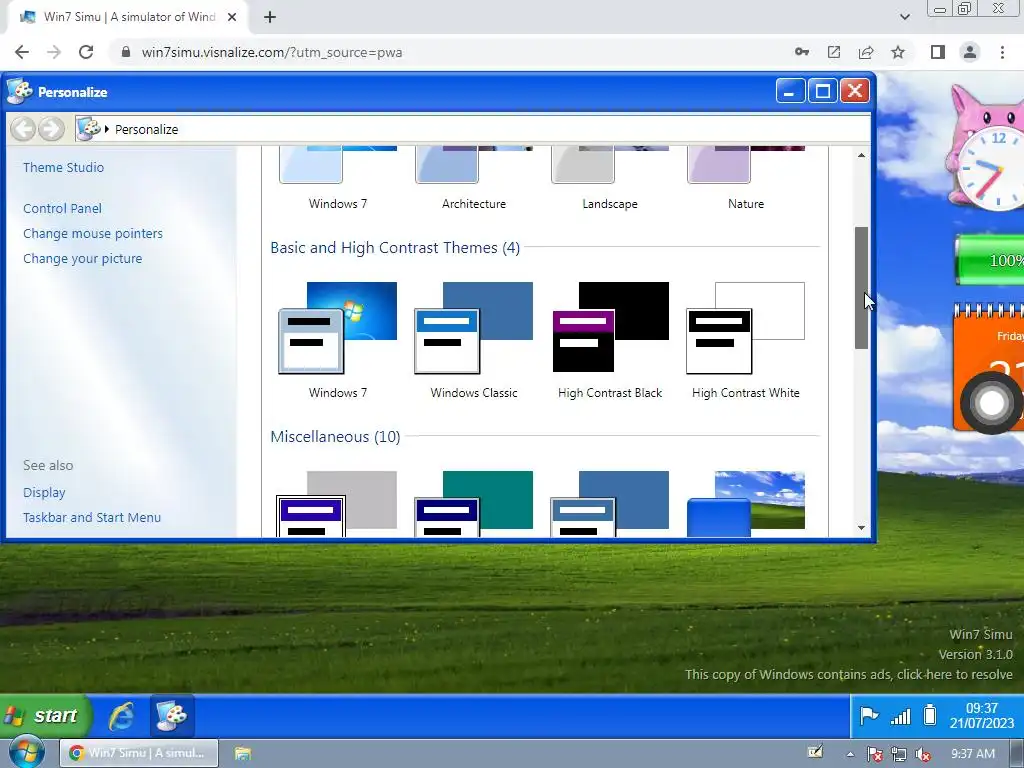1024x768 pixels.
Task: Click Chrome Win7 Simu taskbar button
Action: point(139,753)
